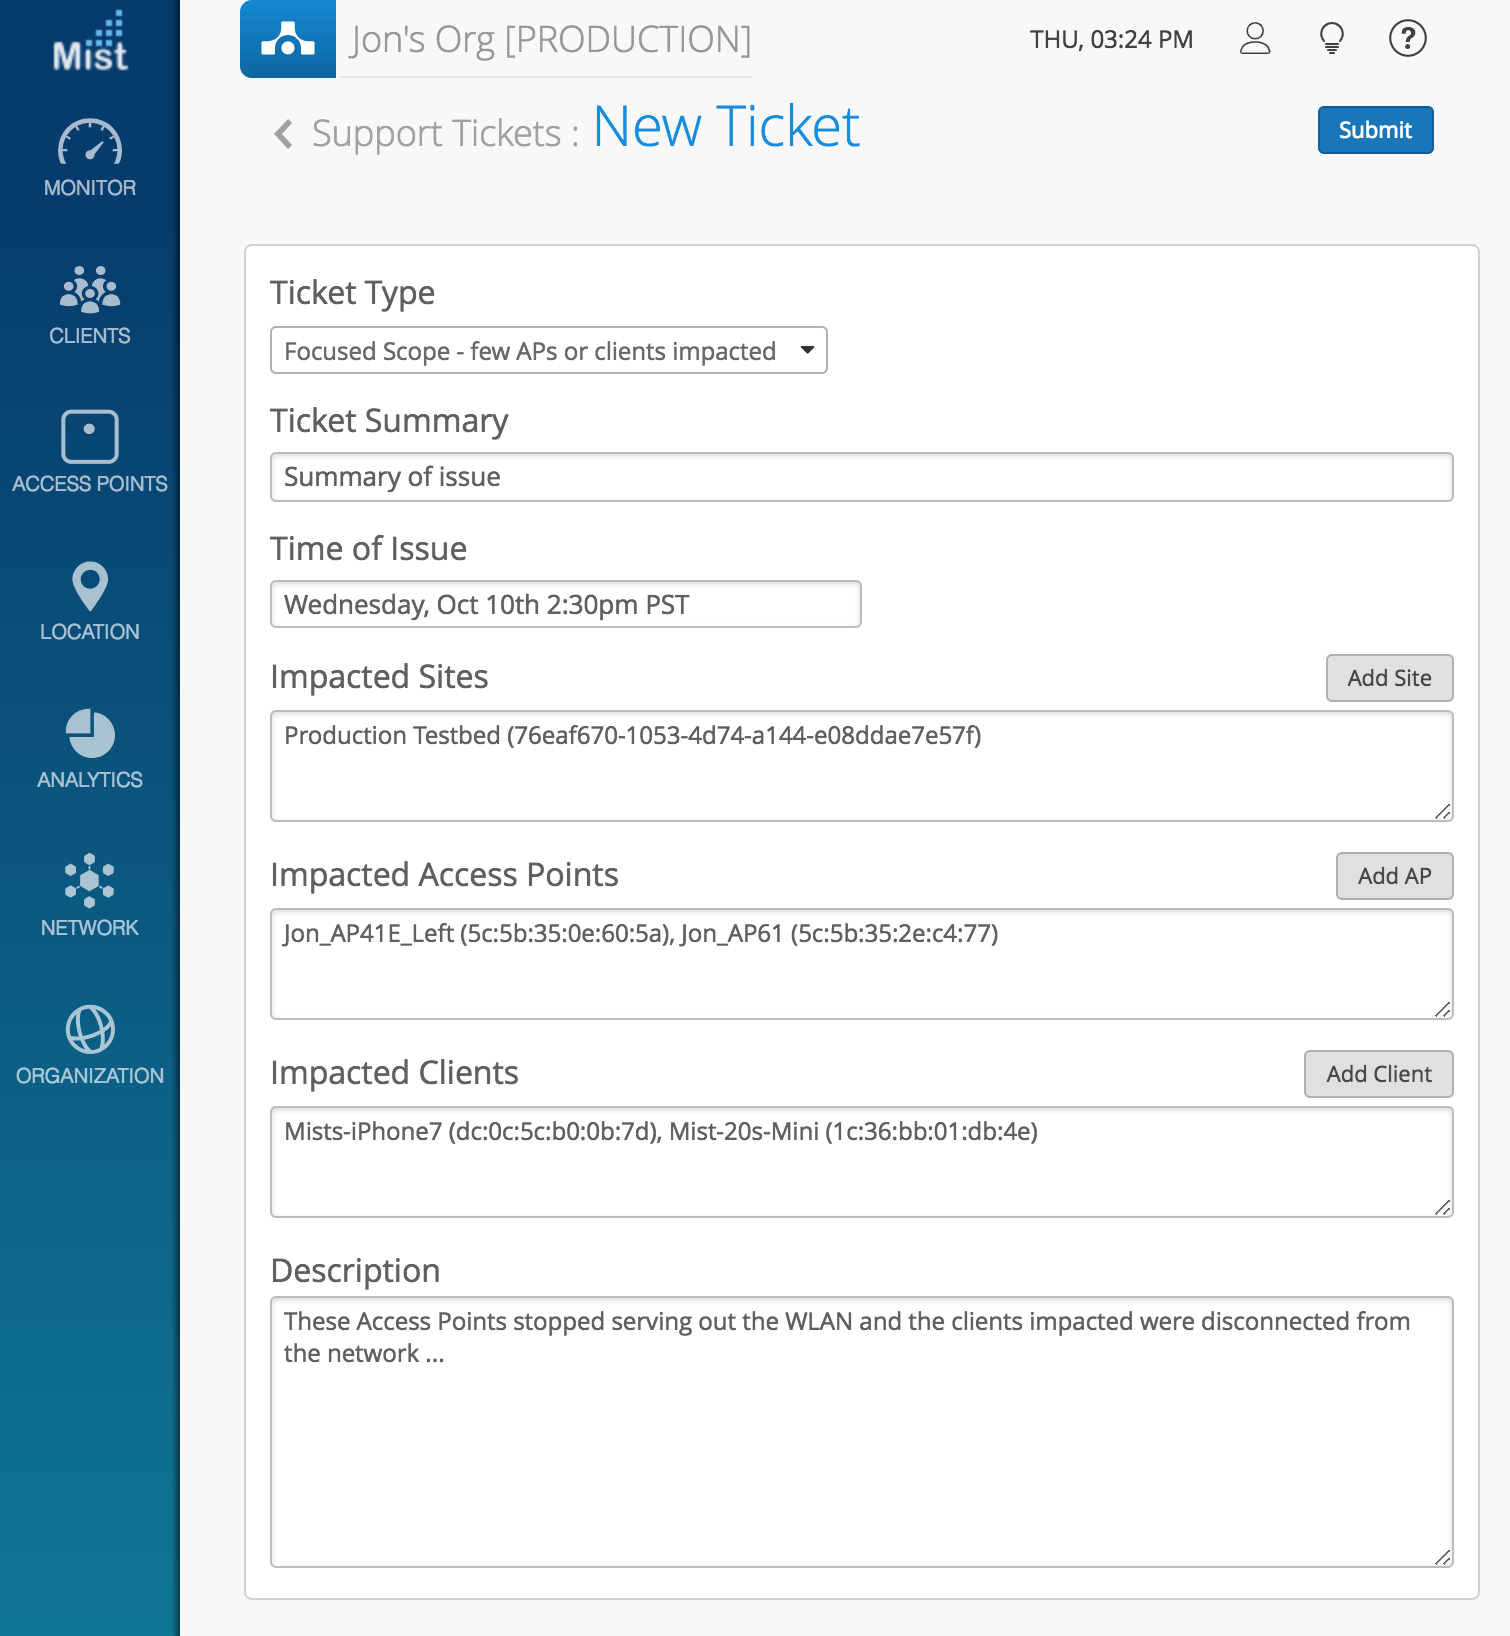Submit the new support ticket
Image resolution: width=1510 pixels, height=1636 pixels.
(1375, 130)
